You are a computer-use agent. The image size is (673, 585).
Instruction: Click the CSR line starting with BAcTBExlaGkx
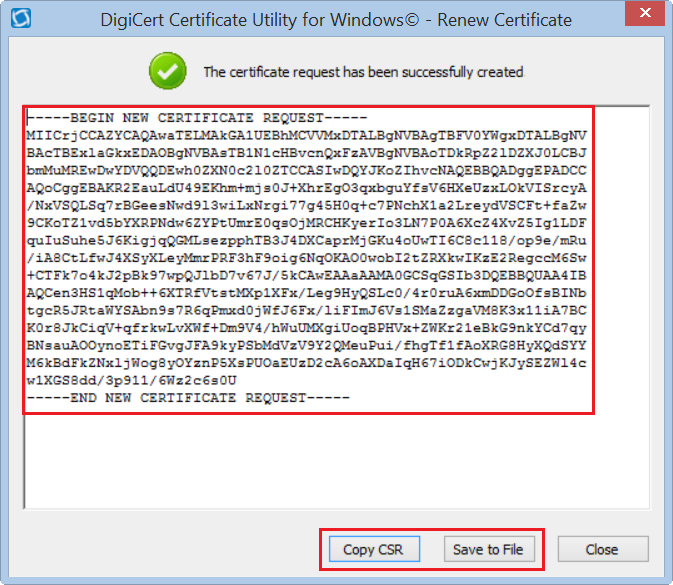(307, 149)
